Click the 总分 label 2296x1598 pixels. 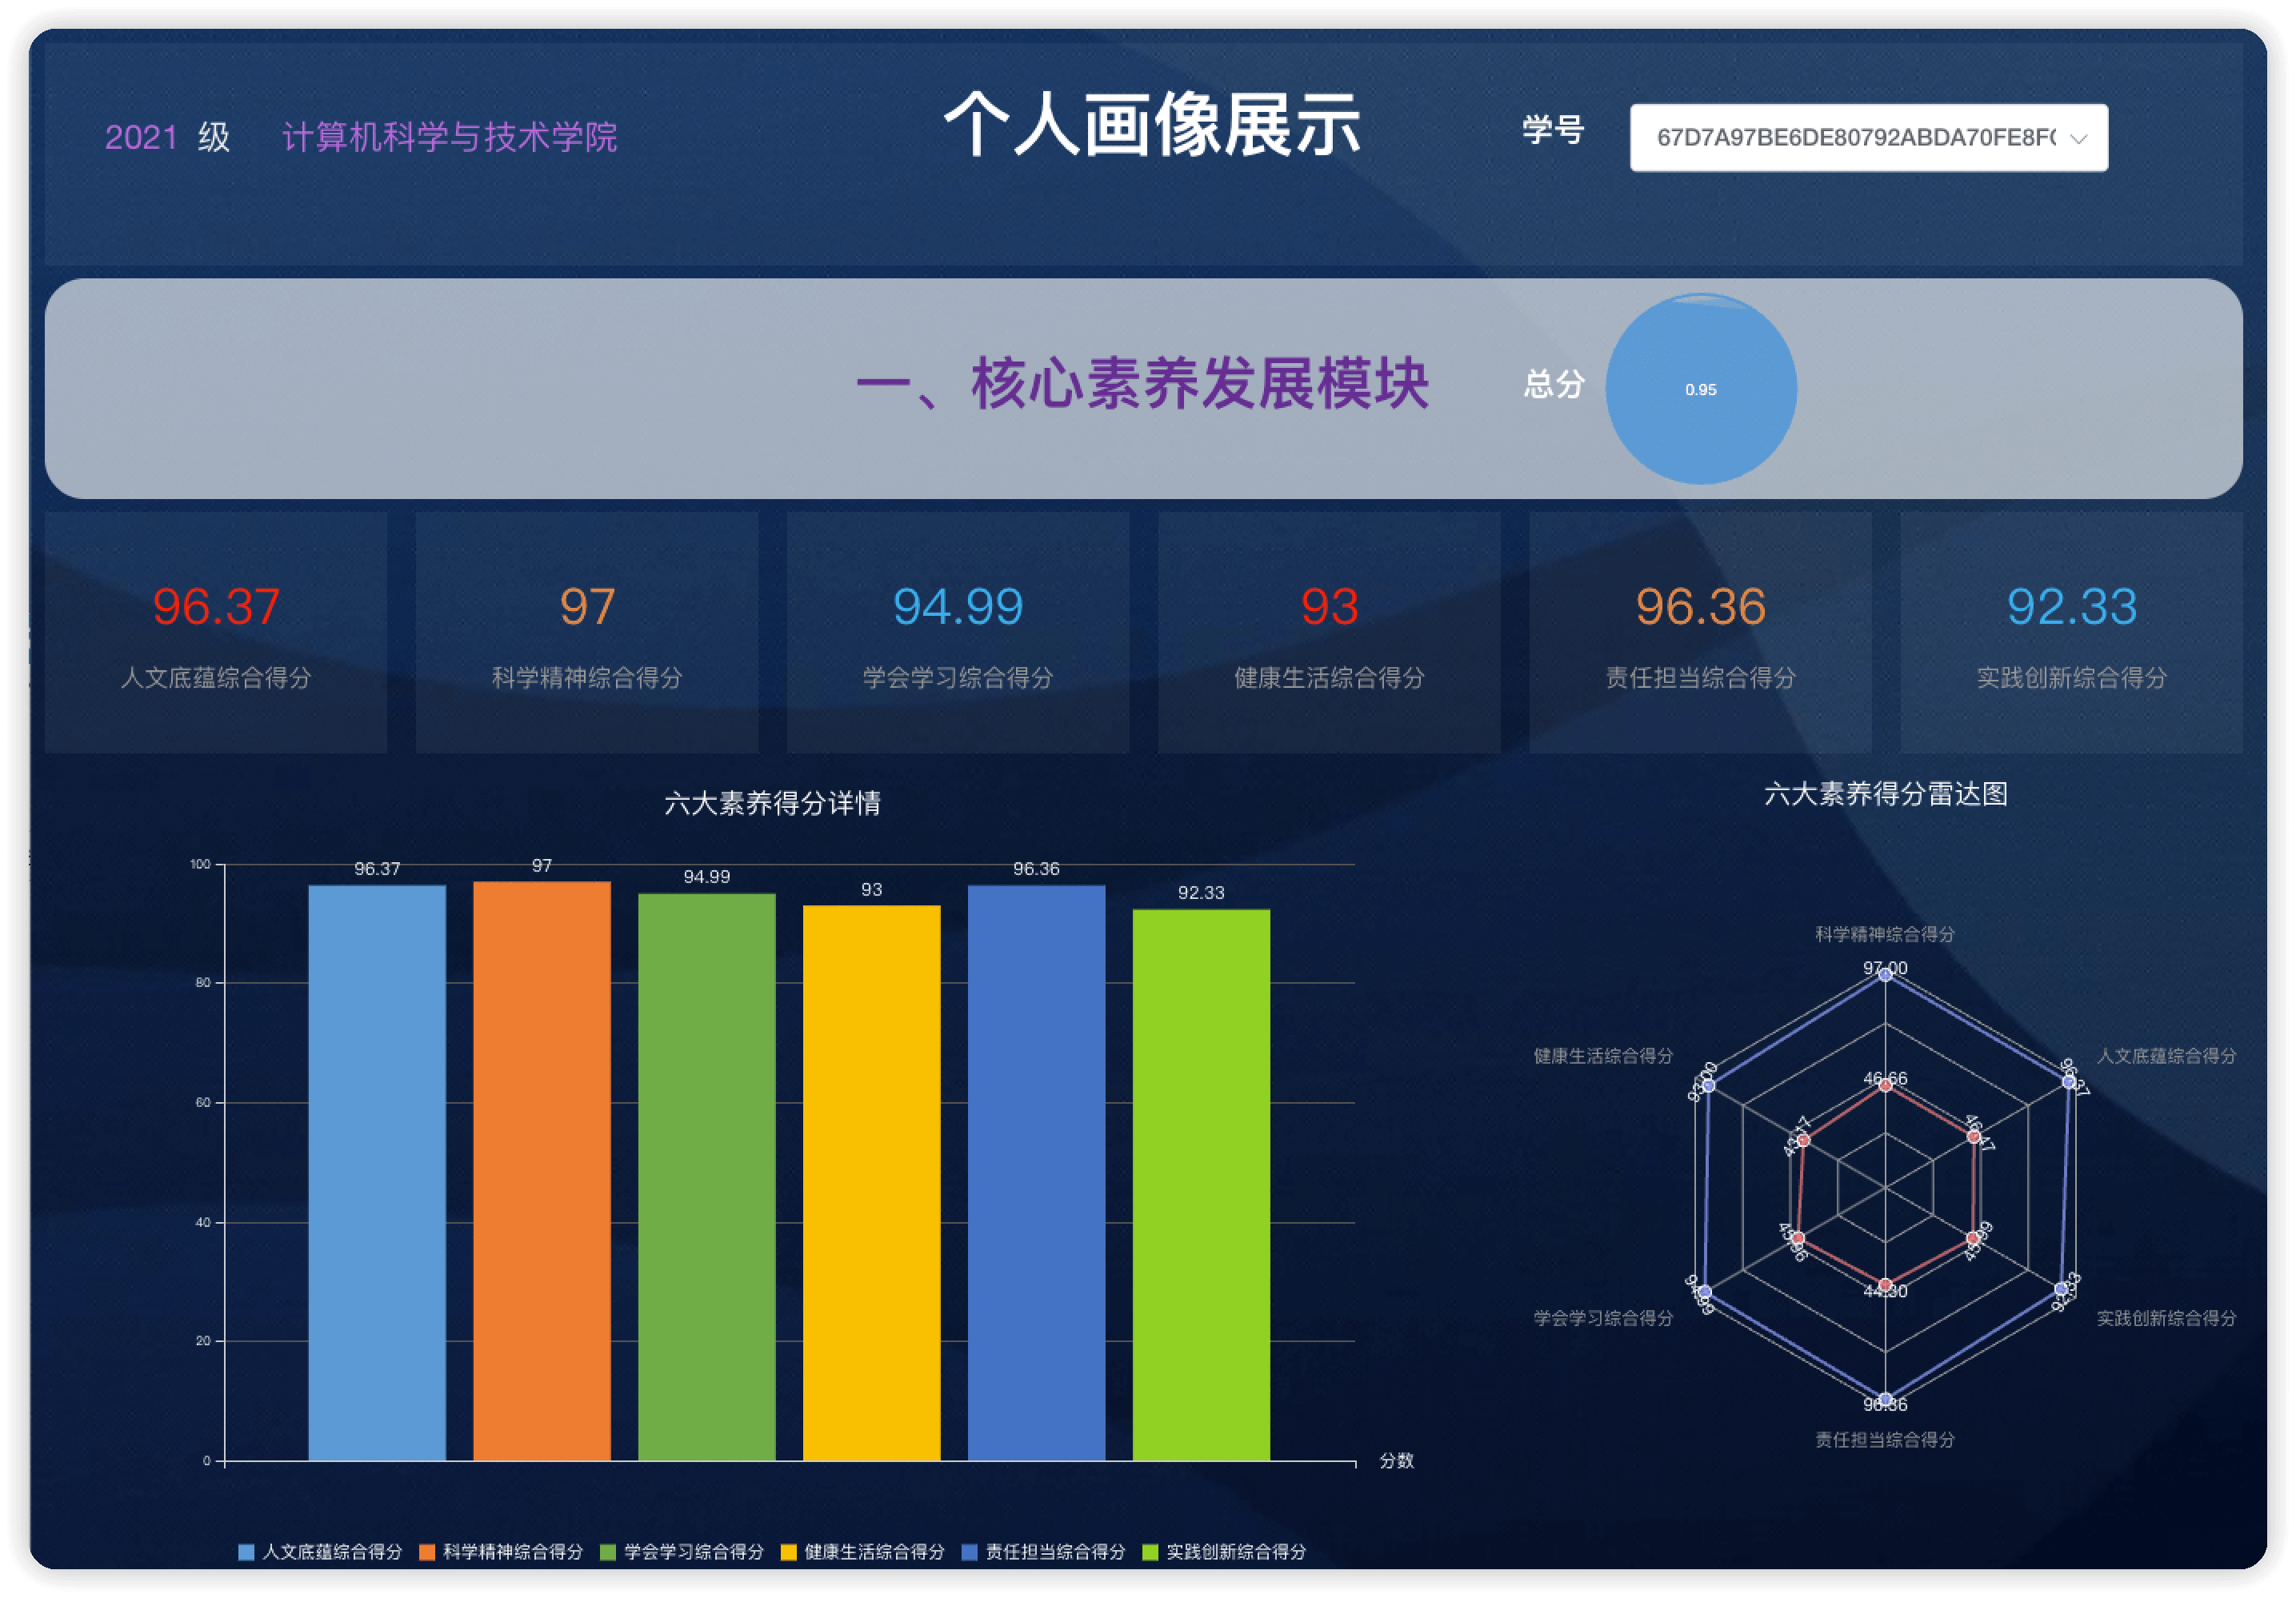pyautogui.click(x=1554, y=384)
